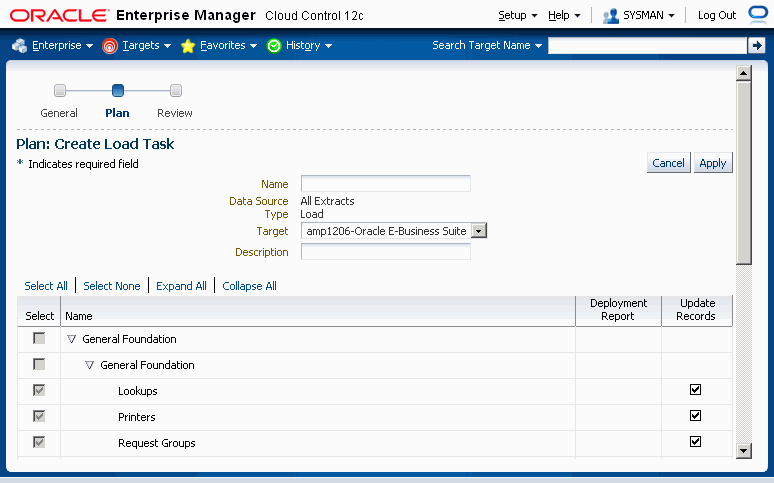This screenshot has width=774, height=483.
Task: Click the Log Out link
Action: (x=717, y=15)
